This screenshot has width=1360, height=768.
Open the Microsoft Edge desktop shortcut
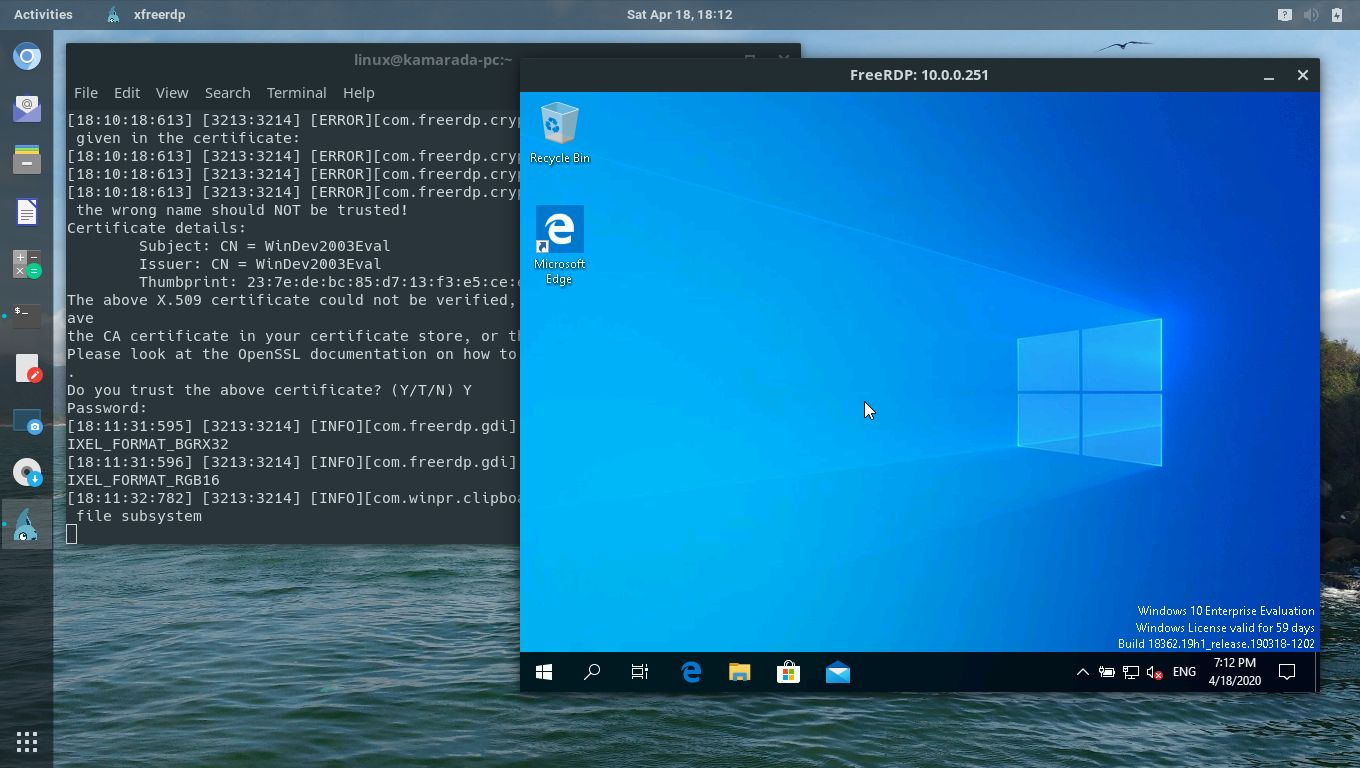[x=560, y=230]
